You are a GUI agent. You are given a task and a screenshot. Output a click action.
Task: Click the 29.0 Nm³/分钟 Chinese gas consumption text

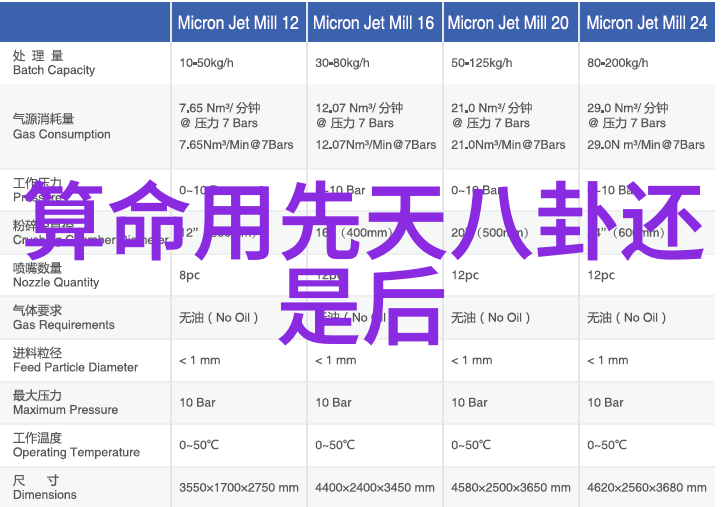coord(628,108)
